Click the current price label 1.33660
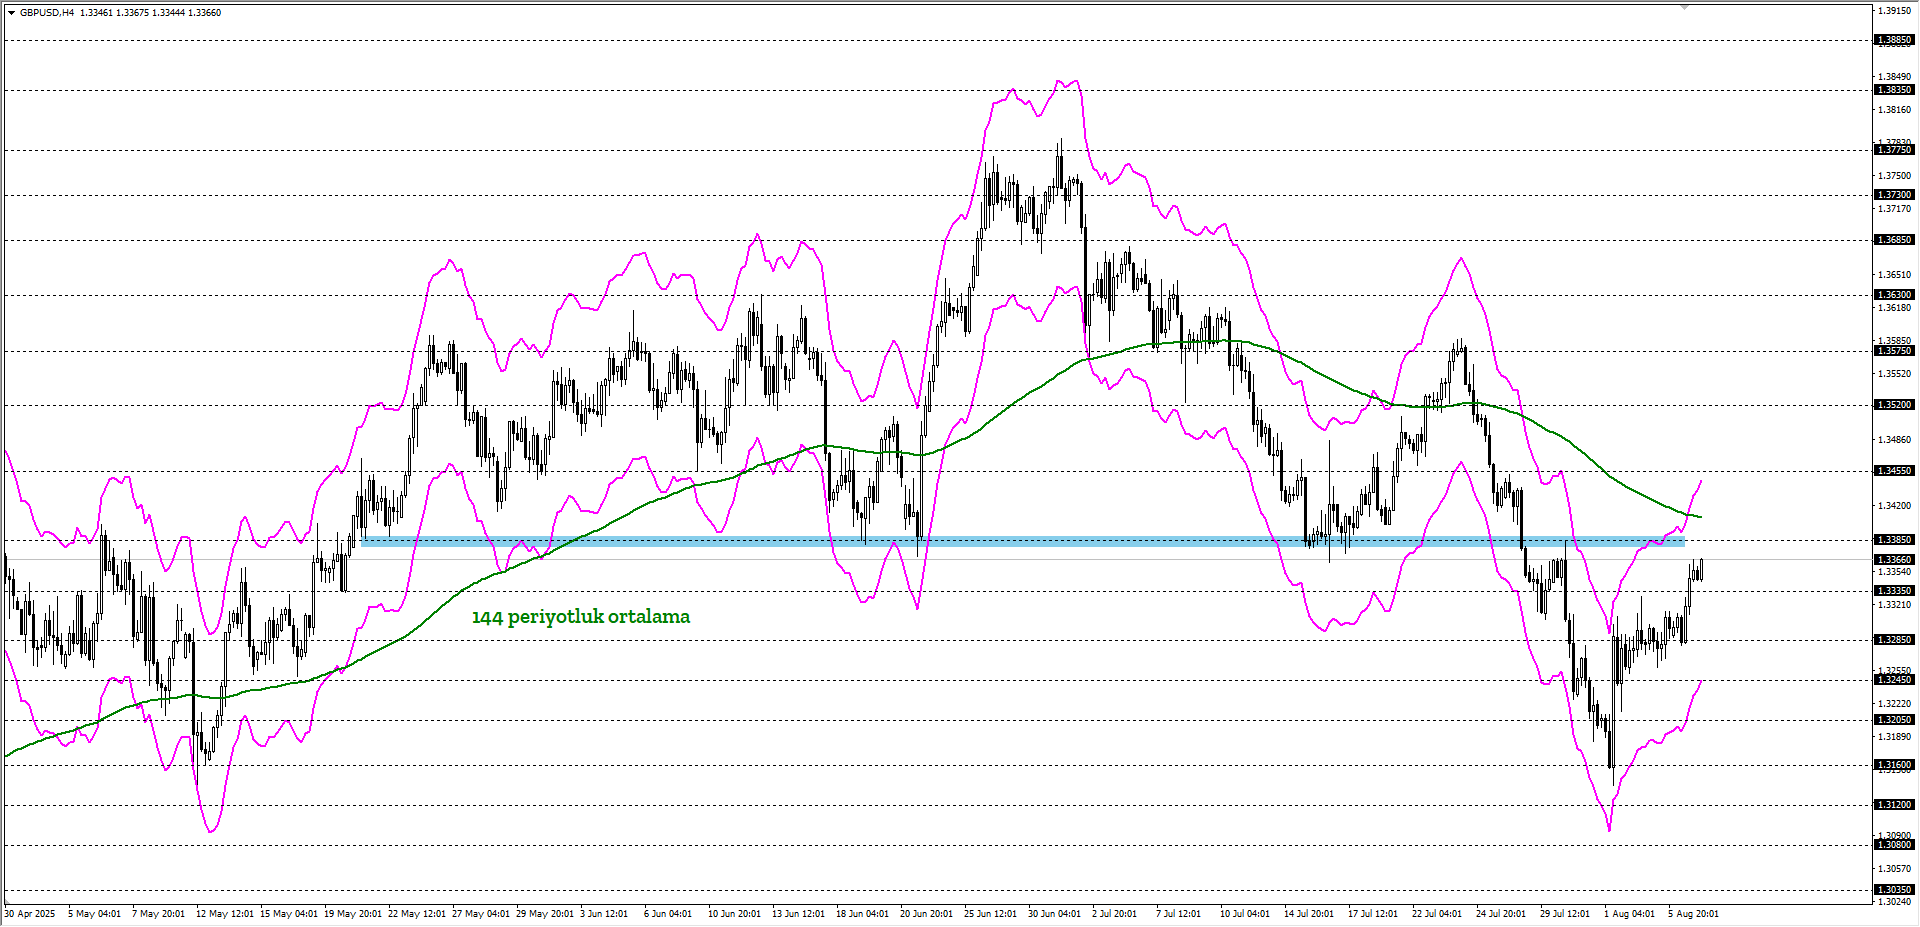Screen dimensions: 1920x927 click(x=1894, y=560)
